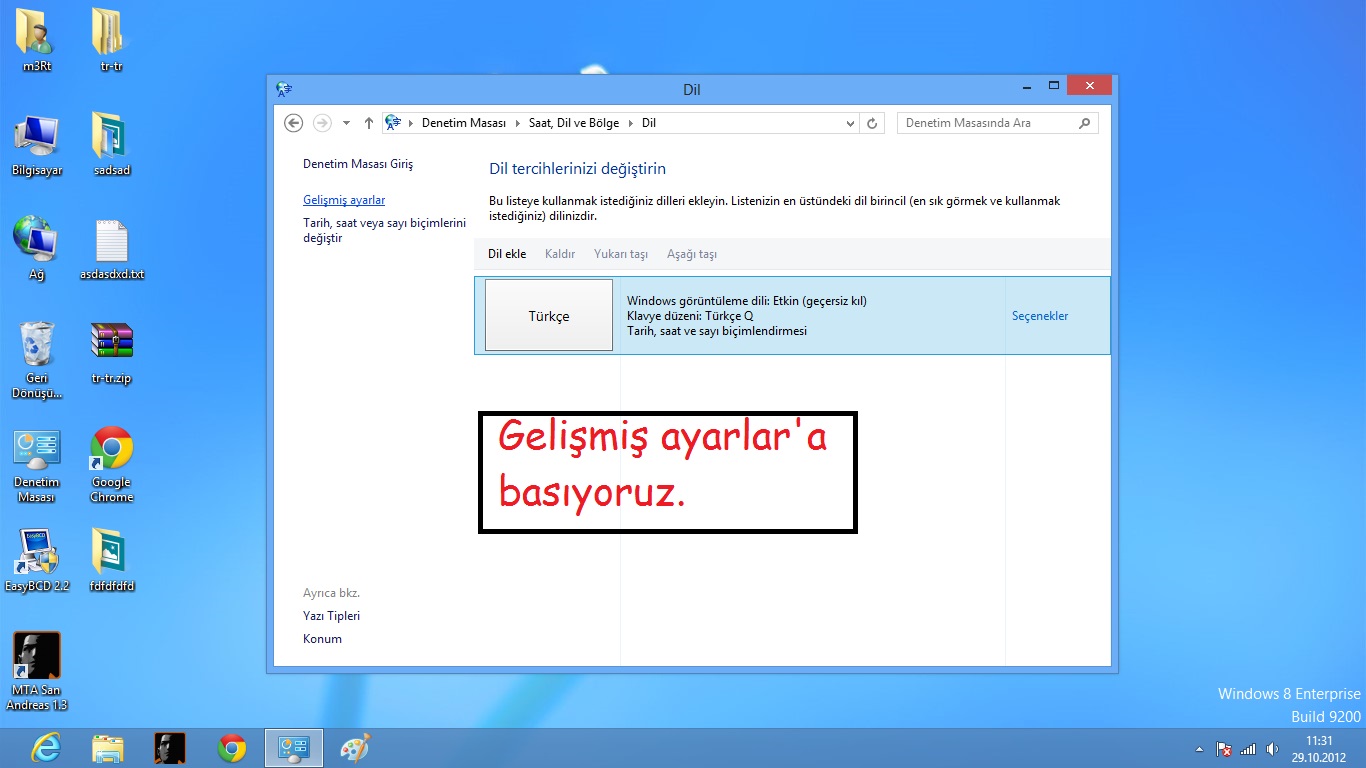
Task: Open Chrome from the taskbar
Action: coord(232,748)
